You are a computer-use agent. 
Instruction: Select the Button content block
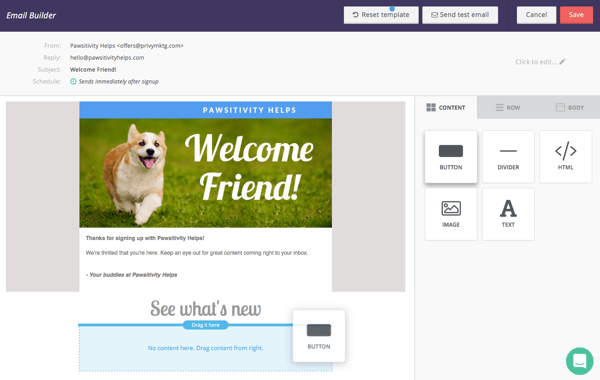(451, 157)
